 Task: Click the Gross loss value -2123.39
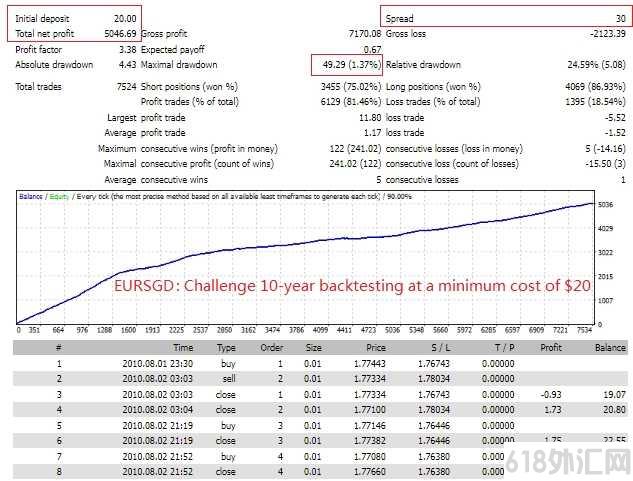click(x=608, y=34)
